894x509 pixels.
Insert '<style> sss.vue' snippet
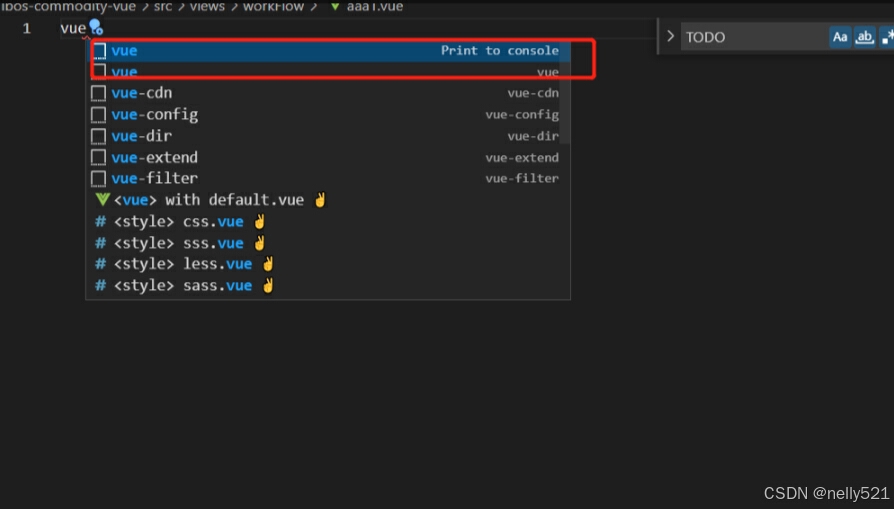coord(328,243)
